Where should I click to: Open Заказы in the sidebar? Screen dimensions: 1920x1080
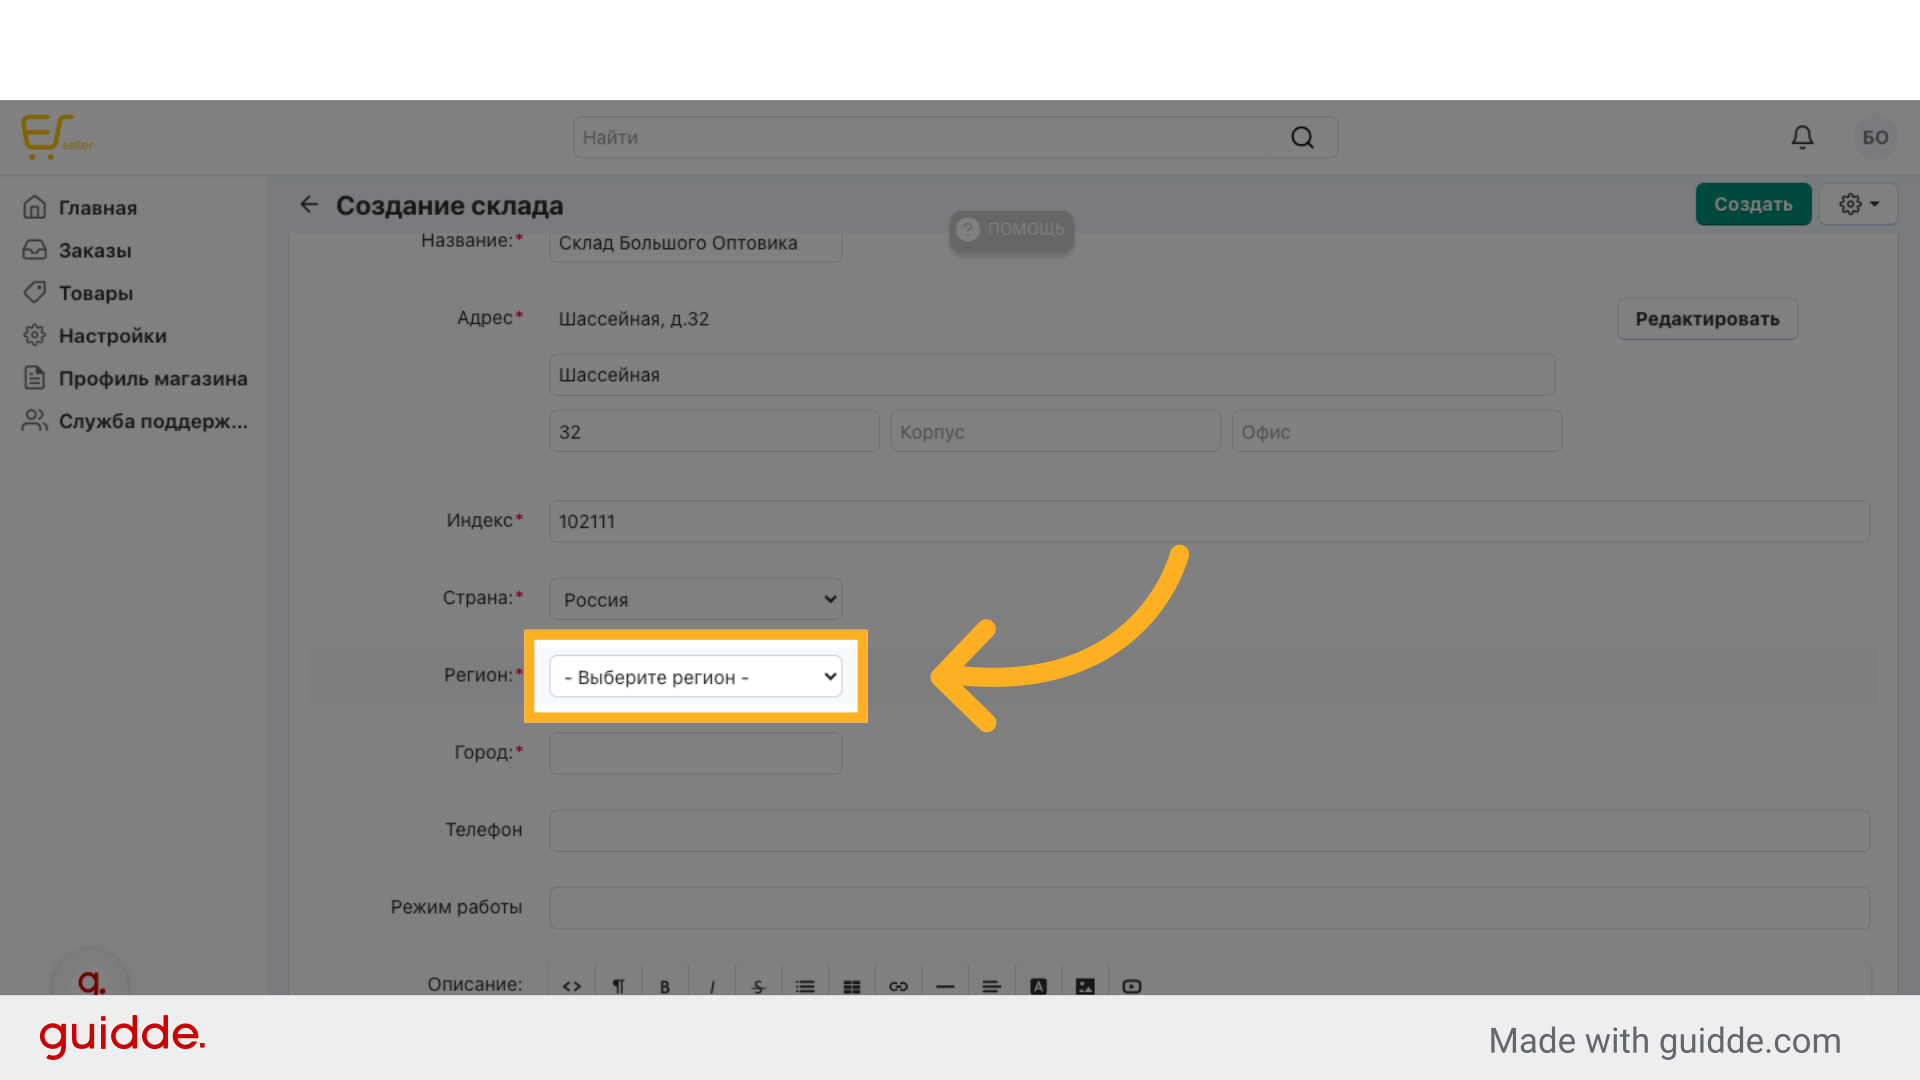pyautogui.click(x=95, y=251)
